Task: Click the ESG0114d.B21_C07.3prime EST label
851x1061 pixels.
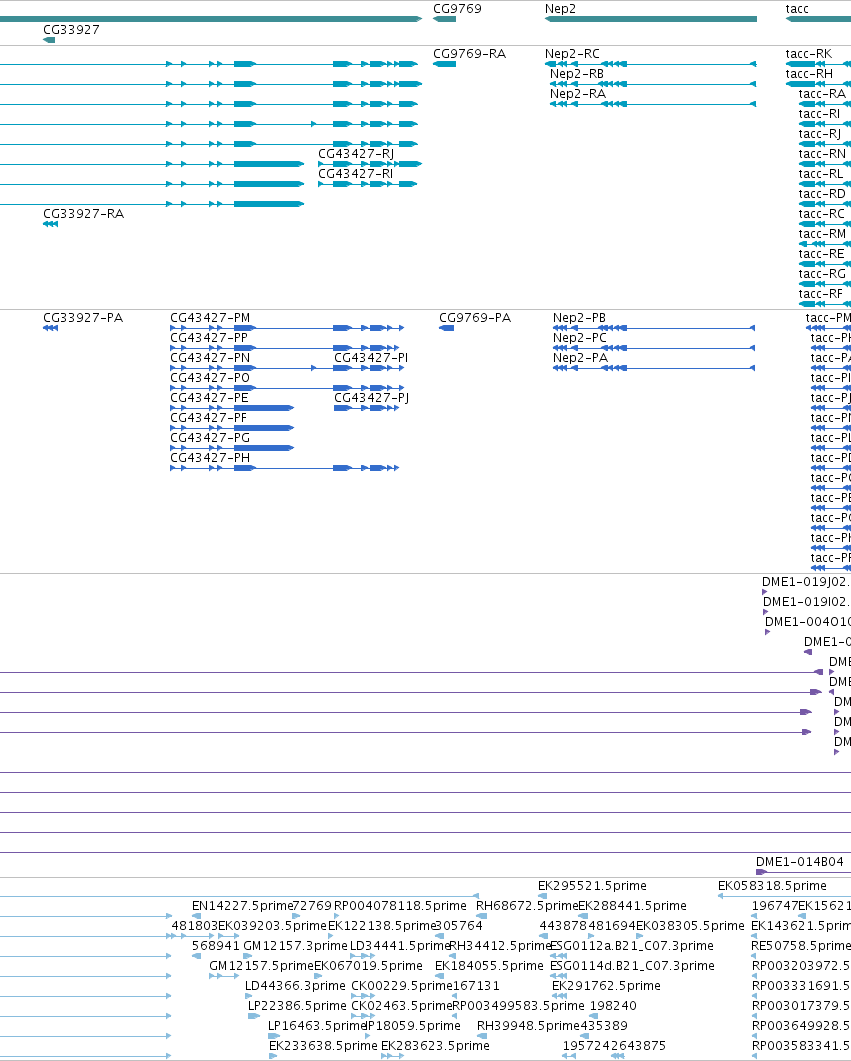Action: (x=632, y=966)
